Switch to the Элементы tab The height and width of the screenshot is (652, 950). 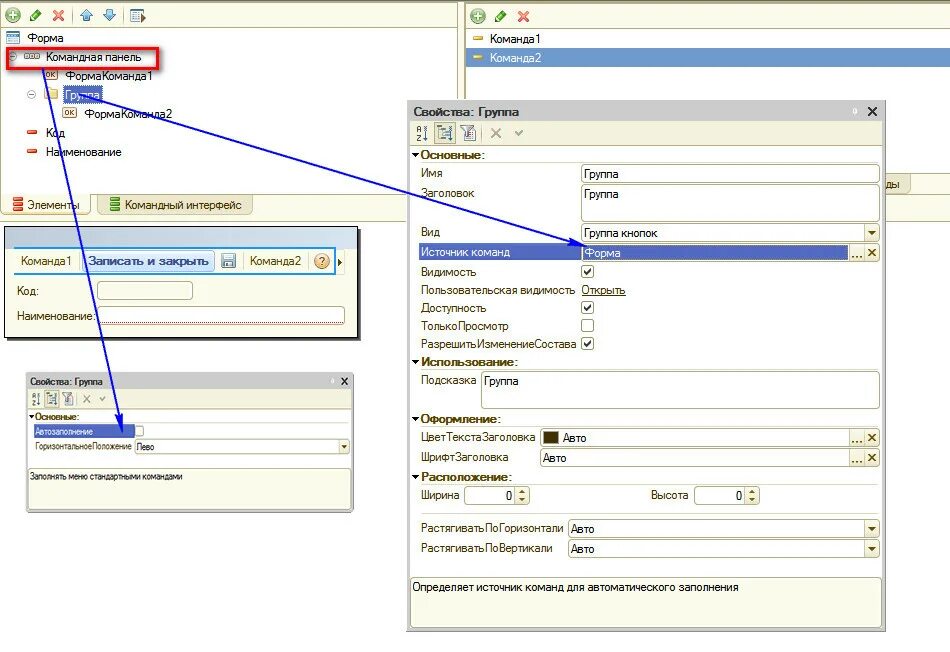pos(46,205)
